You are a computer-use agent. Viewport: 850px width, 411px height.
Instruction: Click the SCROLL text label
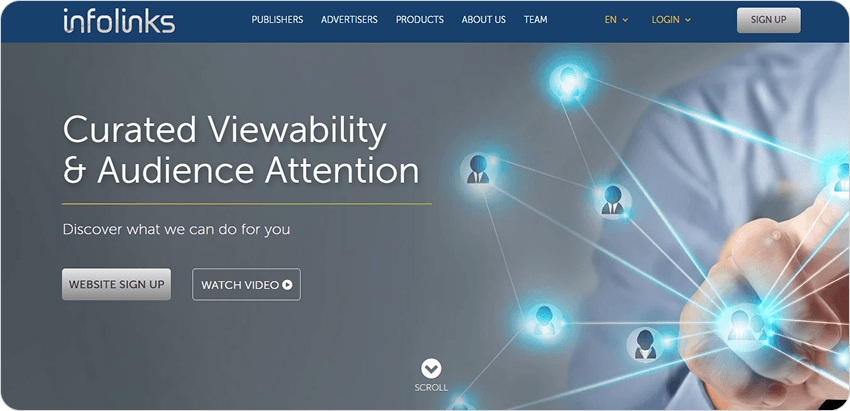431,388
